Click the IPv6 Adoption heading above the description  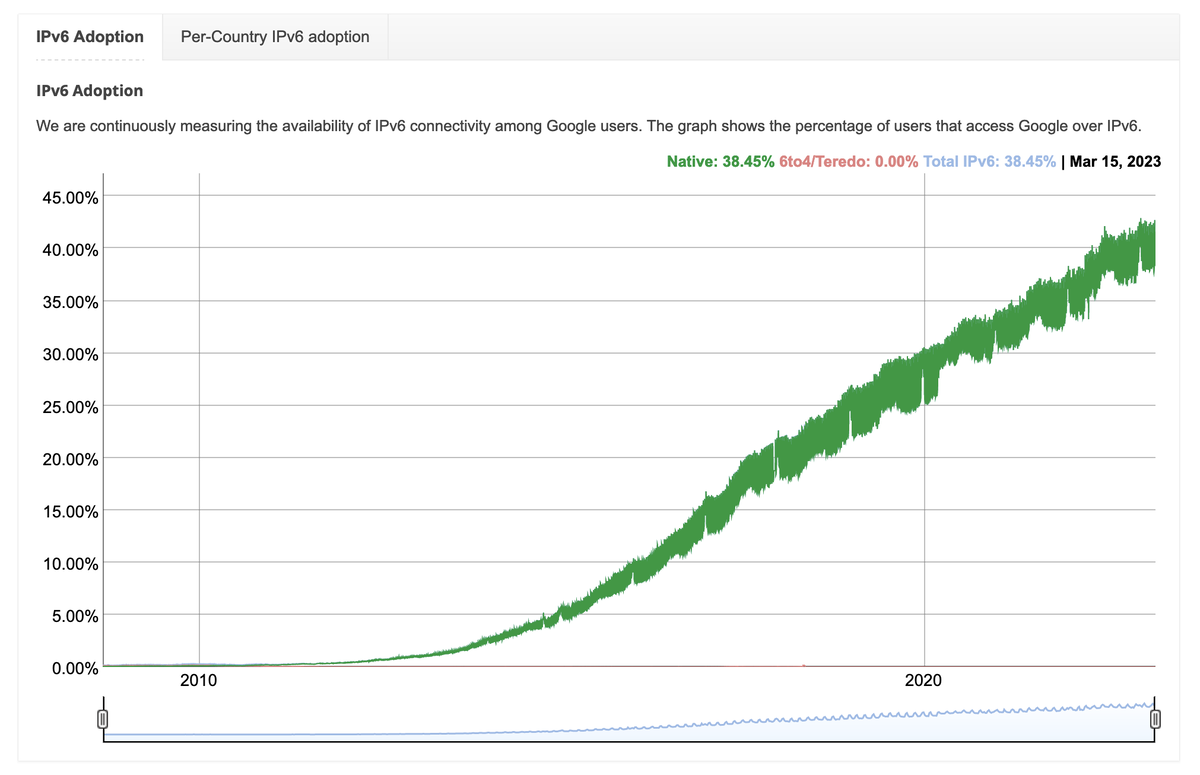click(x=89, y=90)
